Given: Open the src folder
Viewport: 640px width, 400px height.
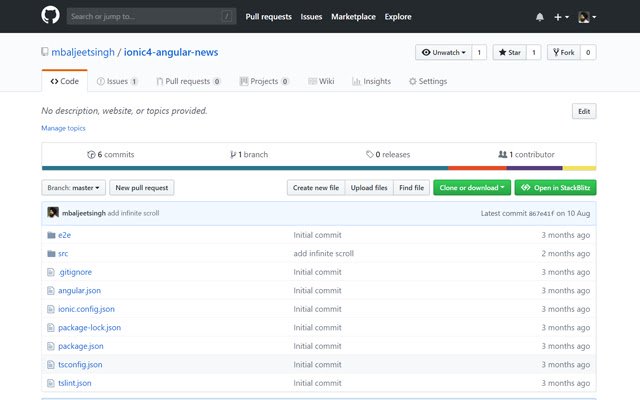Looking at the screenshot, I should tap(63, 253).
